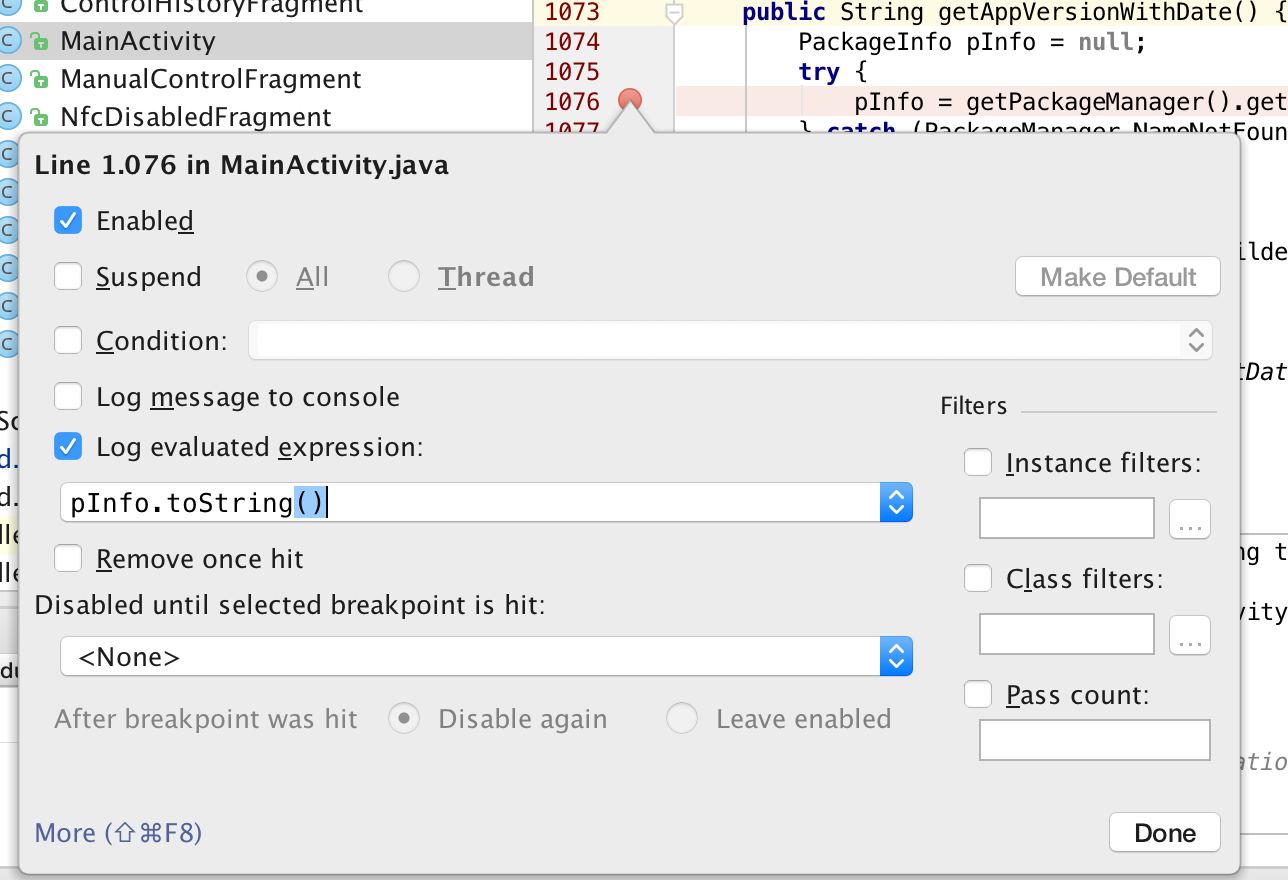Enable the Suspend checkbox
This screenshot has height=880, width=1288.
coord(67,276)
